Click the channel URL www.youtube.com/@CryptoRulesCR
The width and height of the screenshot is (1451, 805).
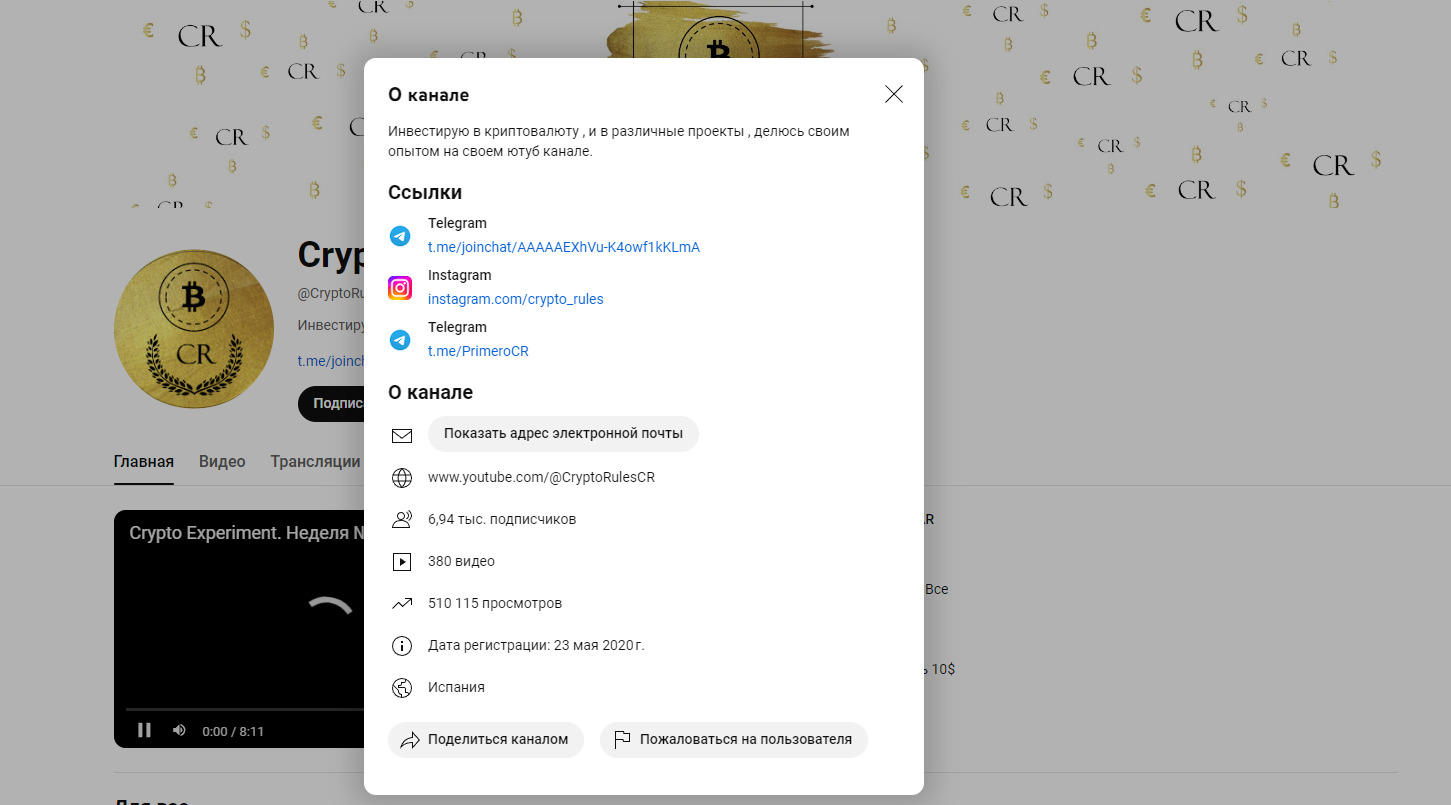[541, 477]
